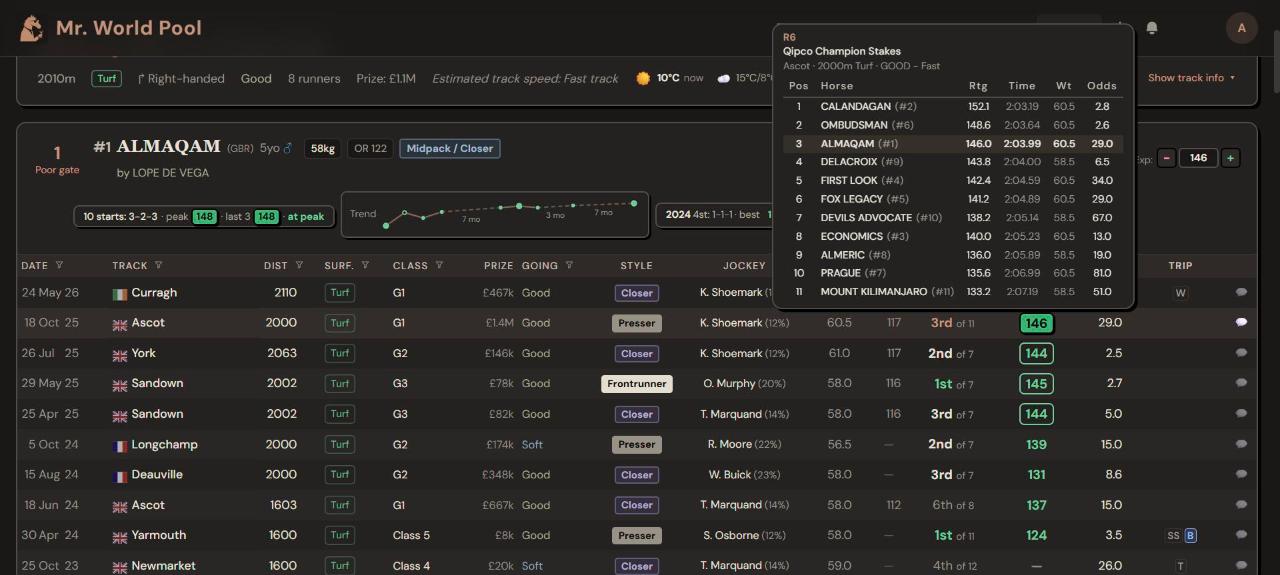Click the OR 122 badge
Screen dimensions: 1280x575
click(371, 149)
